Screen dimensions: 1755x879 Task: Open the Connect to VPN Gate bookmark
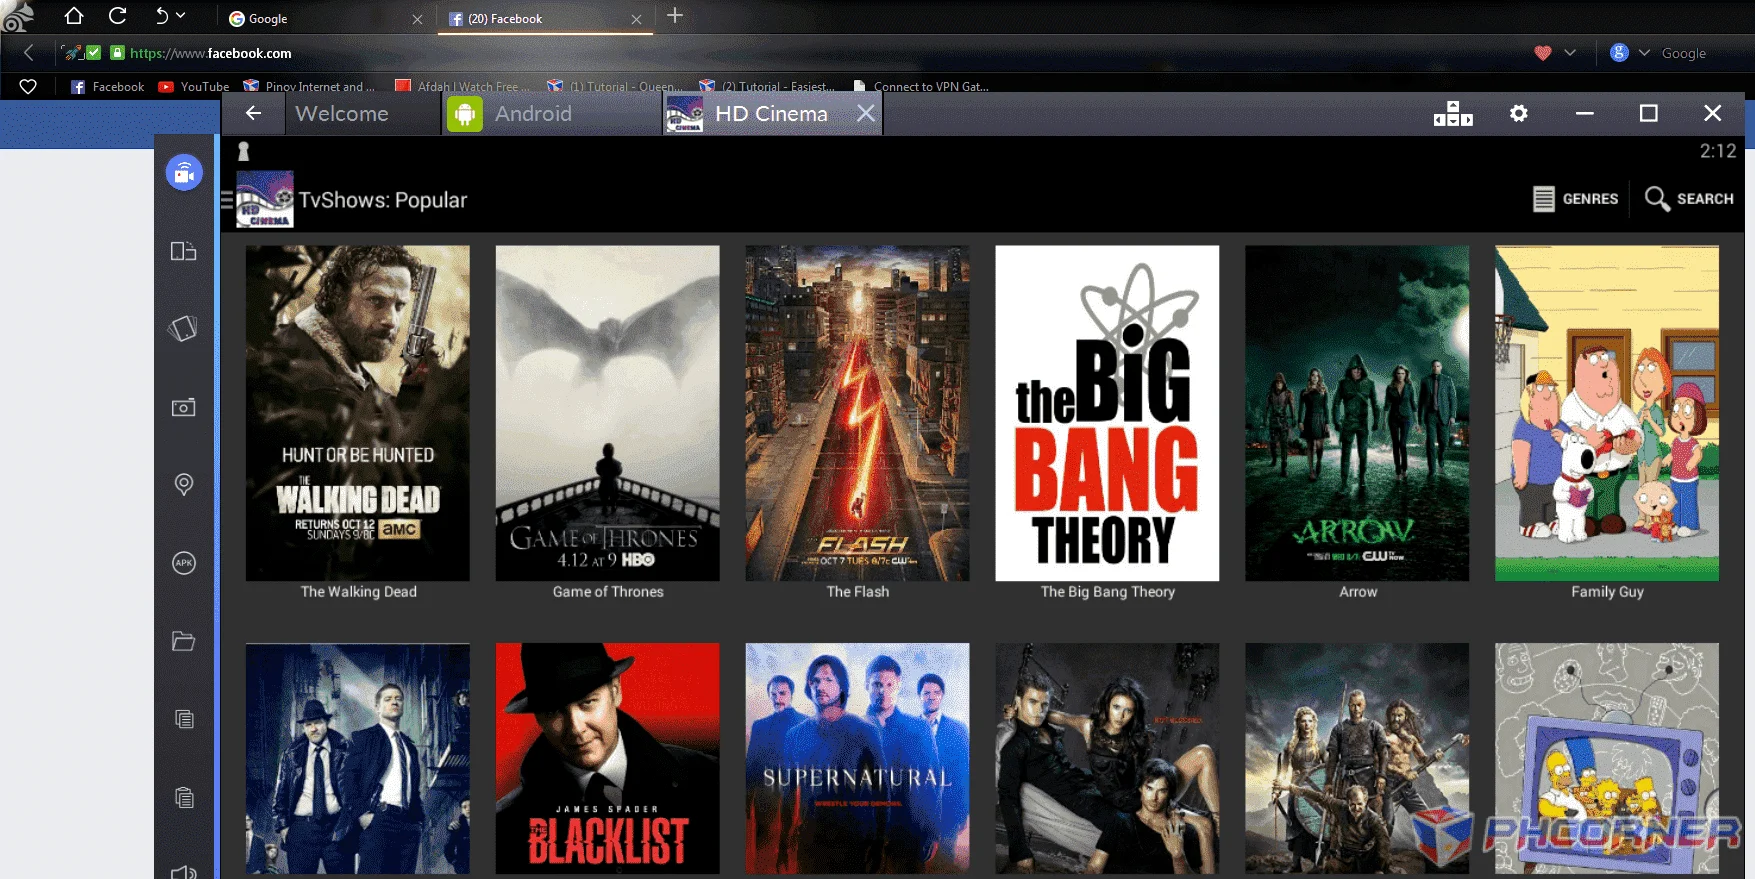coord(921,86)
